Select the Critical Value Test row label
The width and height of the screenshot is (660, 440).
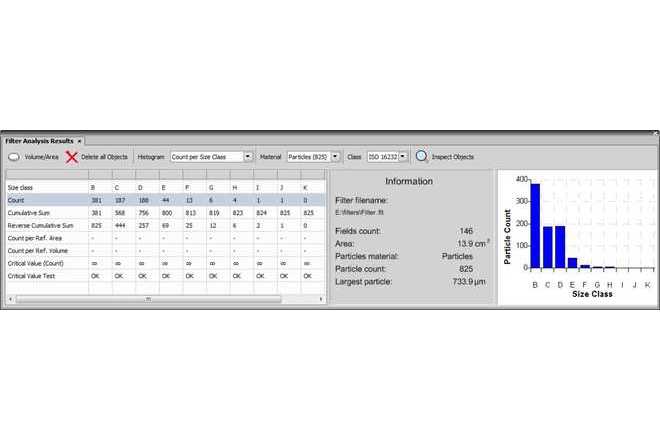pos(32,276)
